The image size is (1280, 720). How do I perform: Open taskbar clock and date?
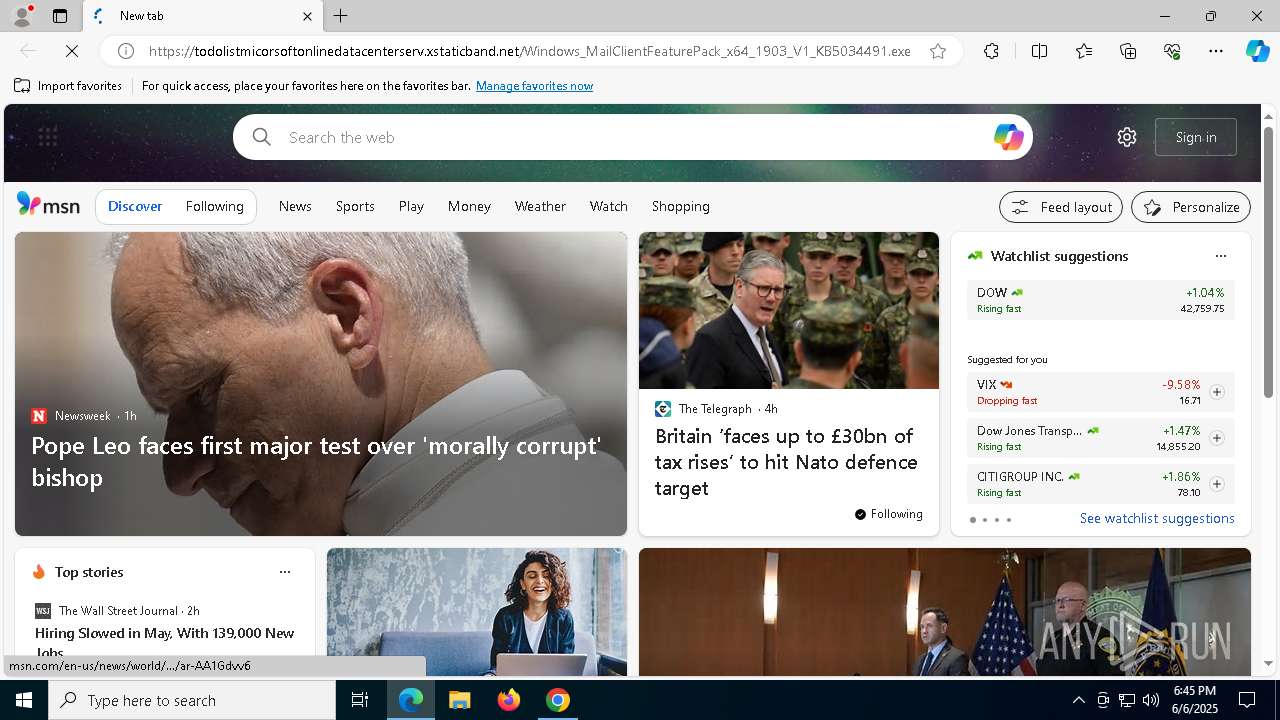(1194, 700)
